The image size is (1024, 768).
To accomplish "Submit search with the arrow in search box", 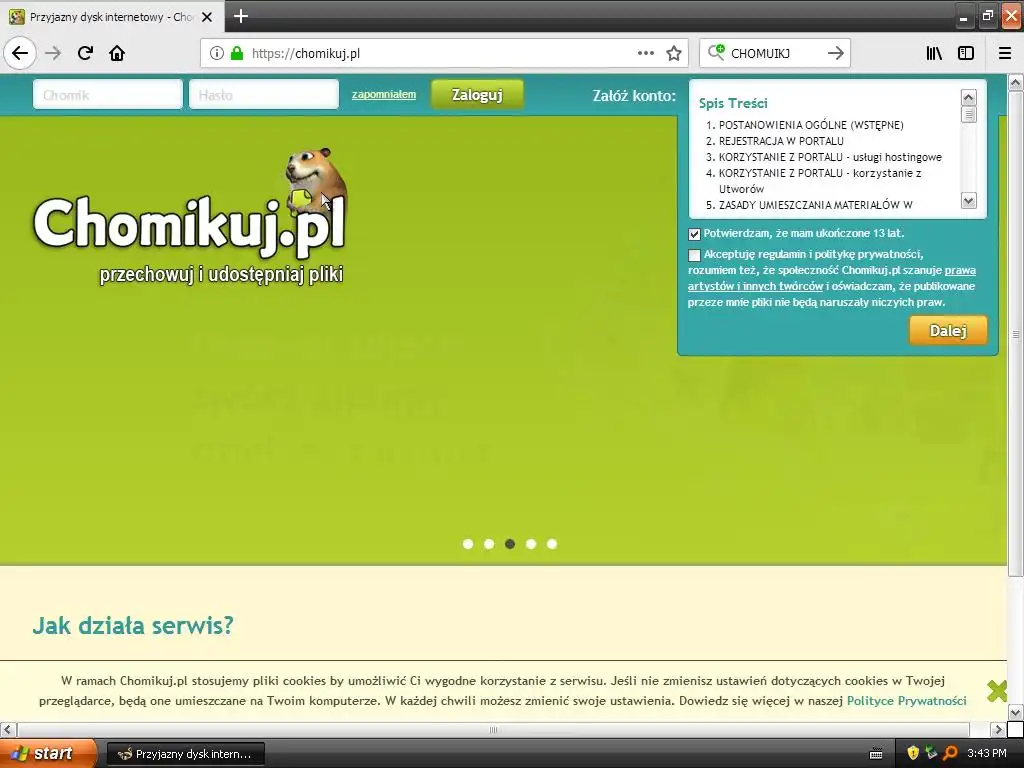I will (835, 54).
